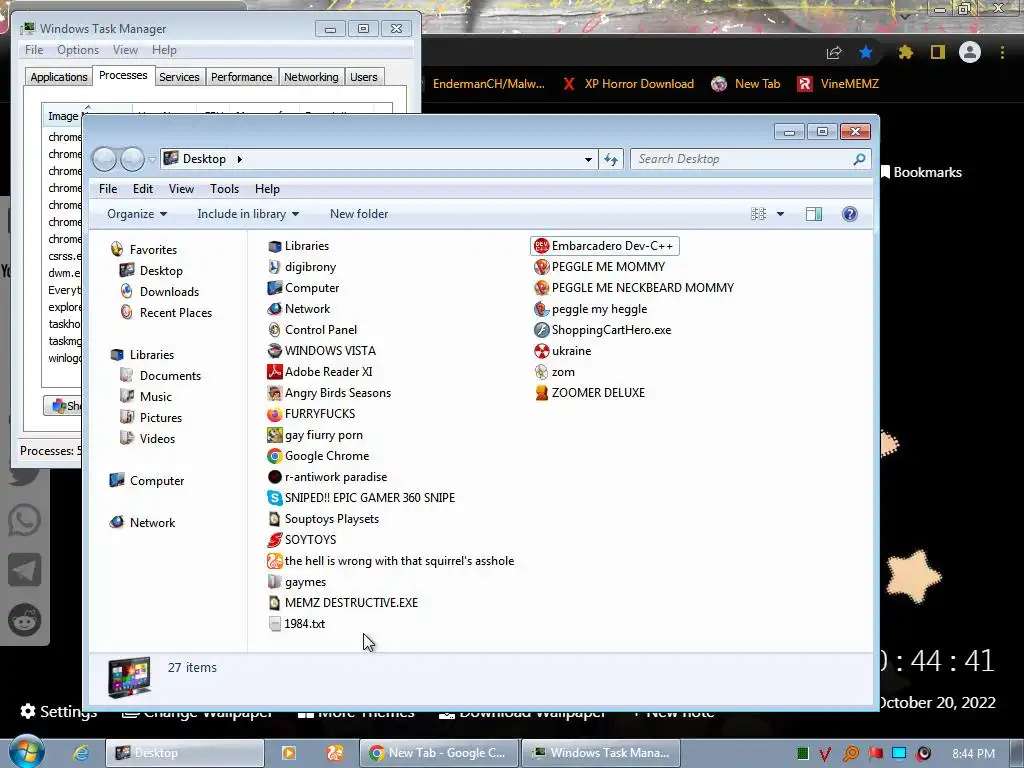
Task: Switch to Performance tab in Task Manager
Action: (242, 77)
